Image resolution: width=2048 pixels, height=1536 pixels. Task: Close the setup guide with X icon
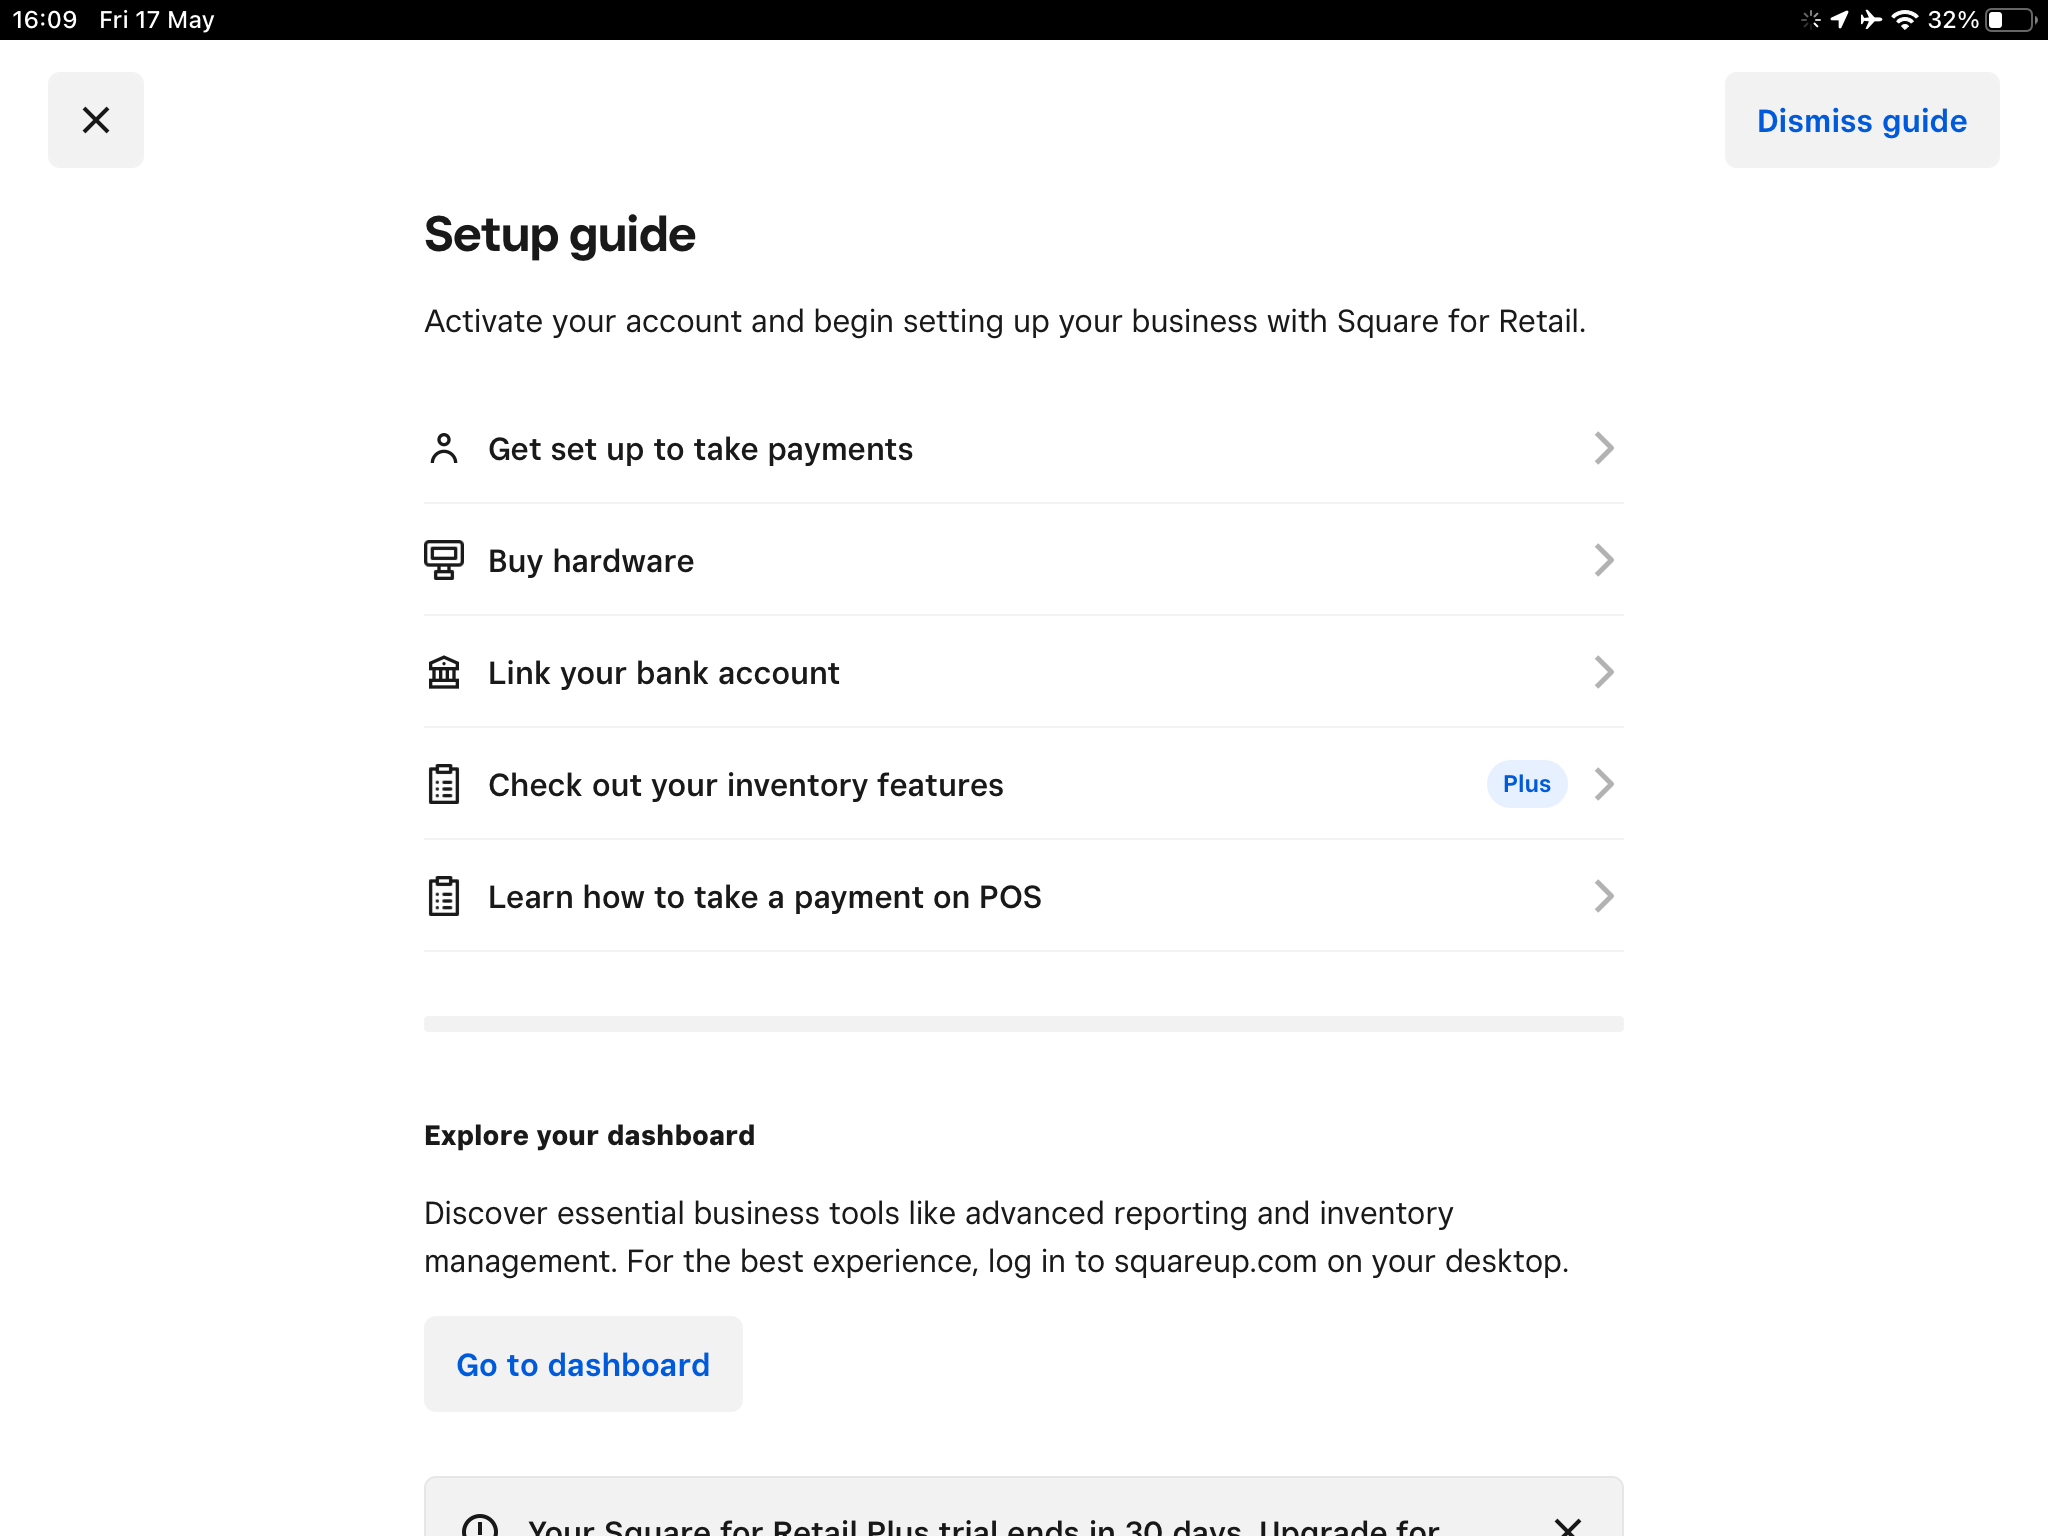(x=96, y=120)
